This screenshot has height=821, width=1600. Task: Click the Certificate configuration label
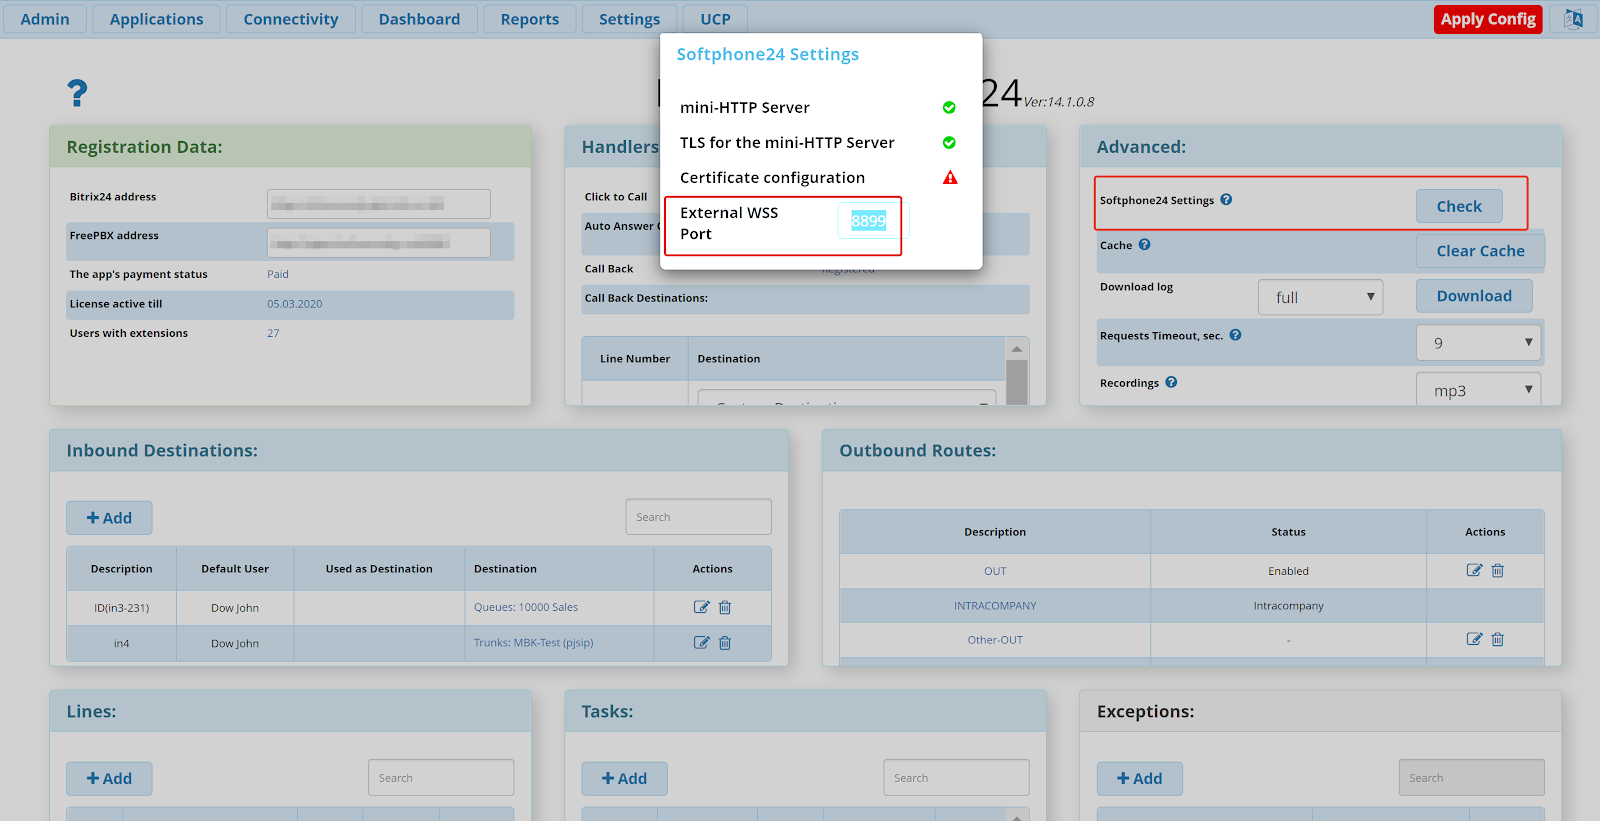[x=772, y=177]
